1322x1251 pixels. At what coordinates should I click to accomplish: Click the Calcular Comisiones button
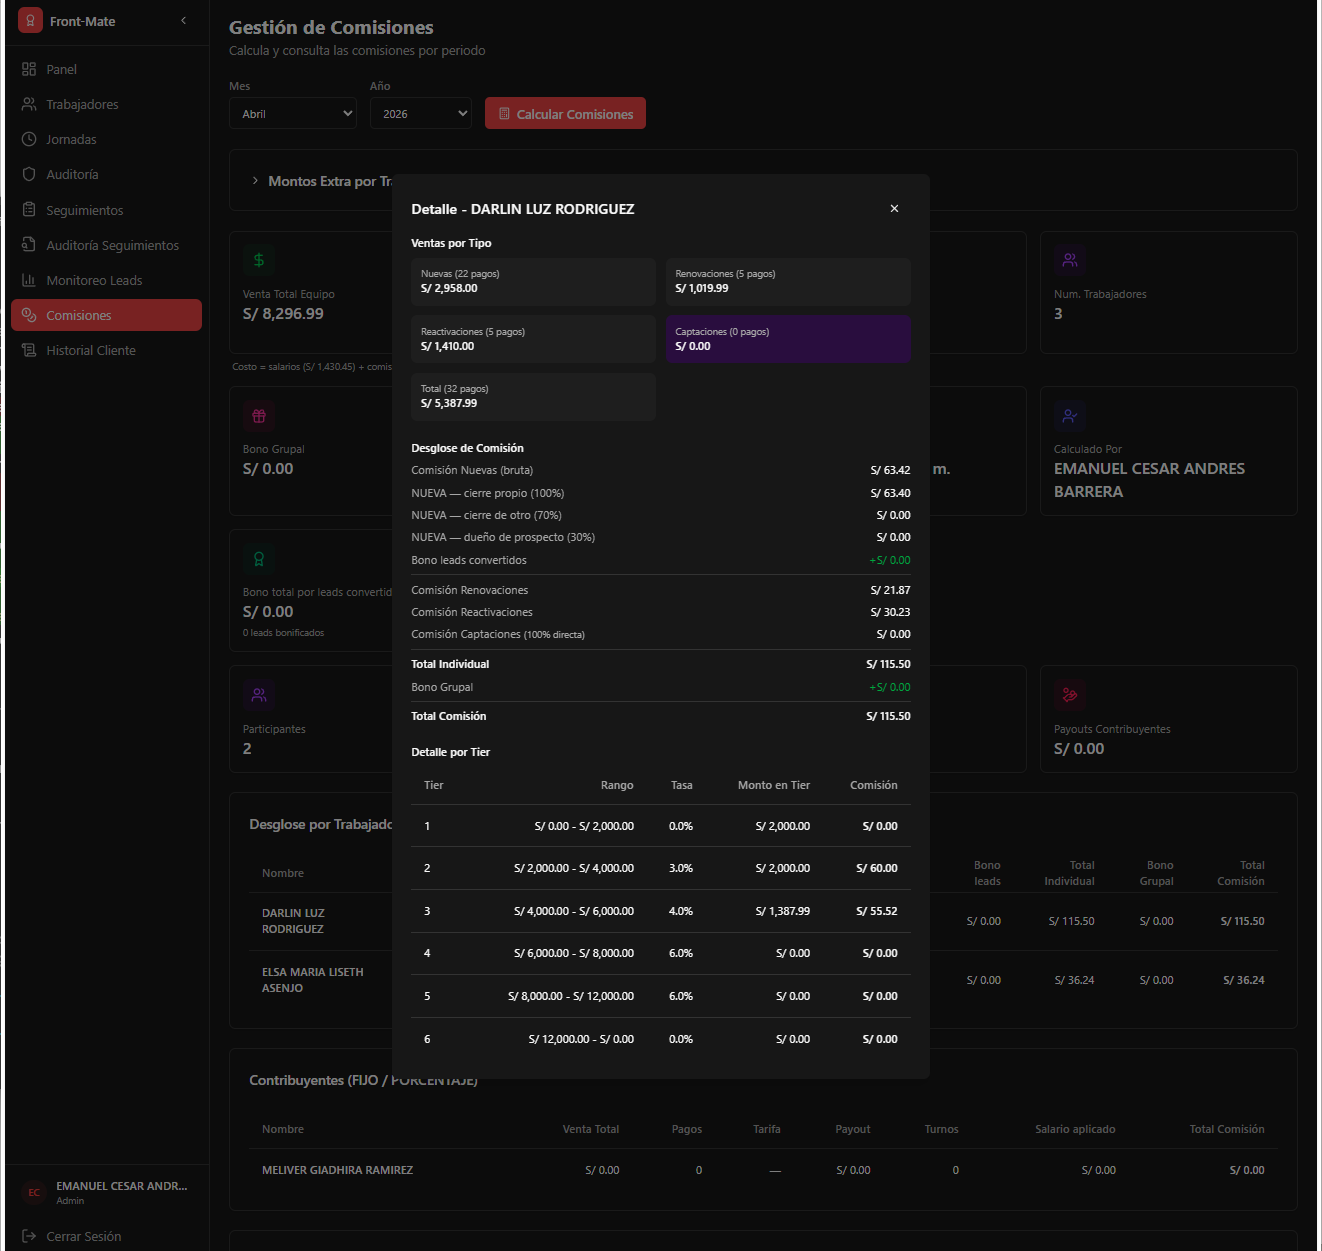[565, 113]
